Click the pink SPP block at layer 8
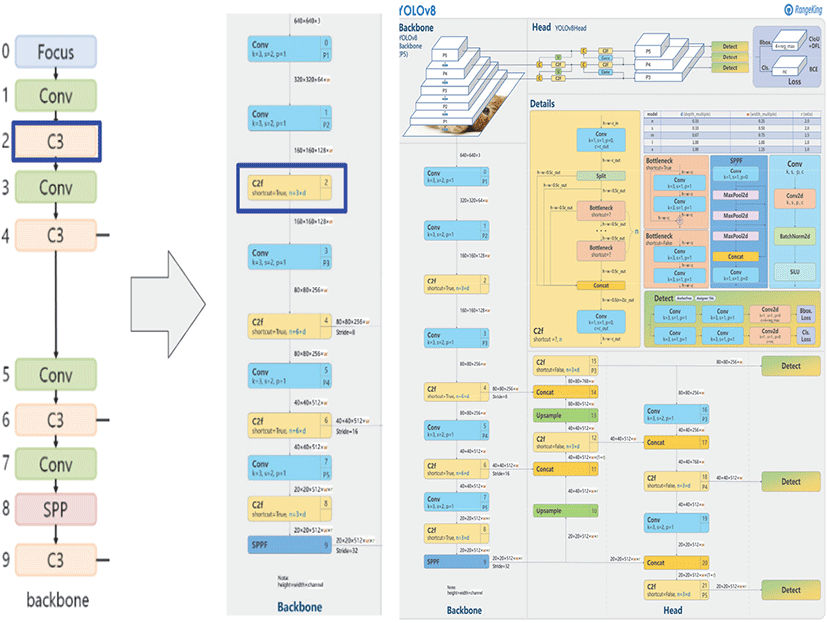The width and height of the screenshot is (827, 623). [55, 510]
